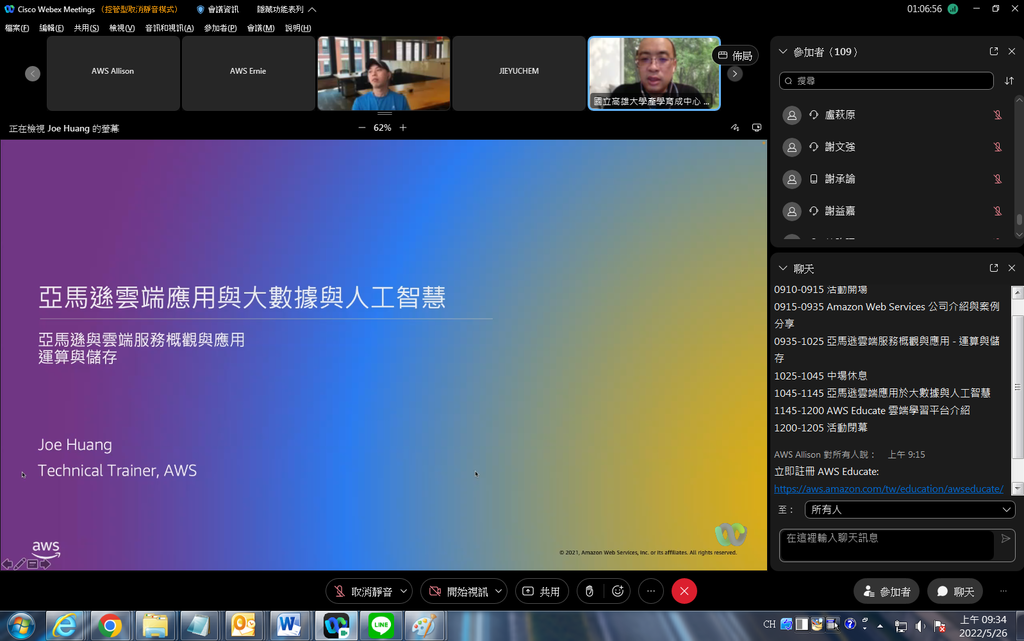Open the AWS Educate registration link
Viewport: 1024px width, 641px height.
point(888,488)
